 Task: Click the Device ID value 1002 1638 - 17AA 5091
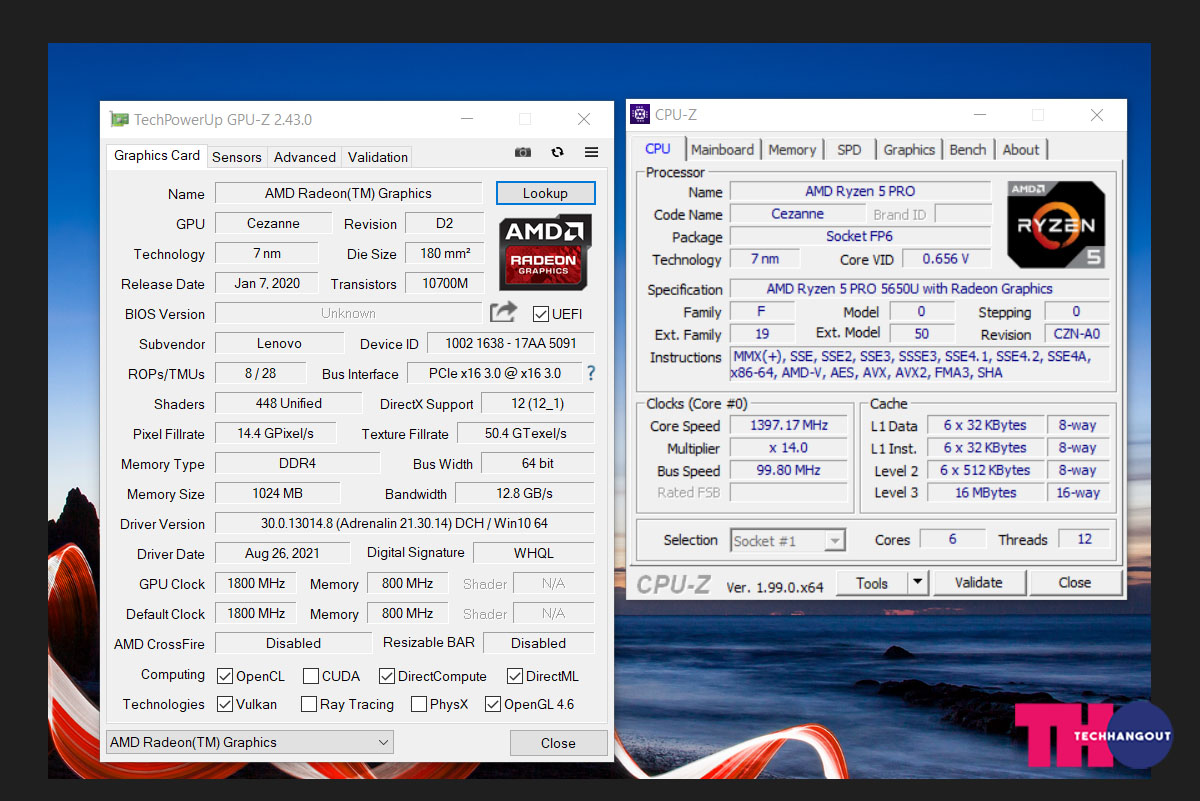(x=510, y=343)
